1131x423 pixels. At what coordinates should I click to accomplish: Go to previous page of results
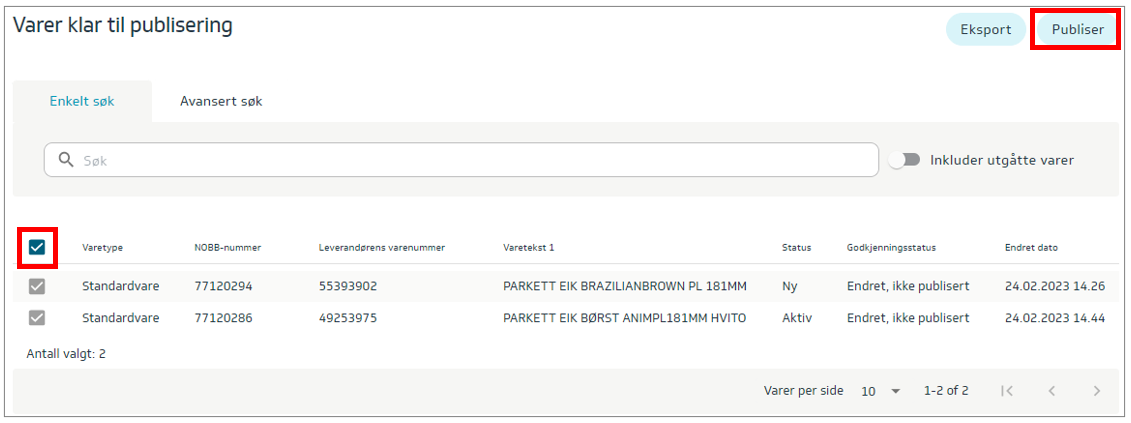[1052, 391]
